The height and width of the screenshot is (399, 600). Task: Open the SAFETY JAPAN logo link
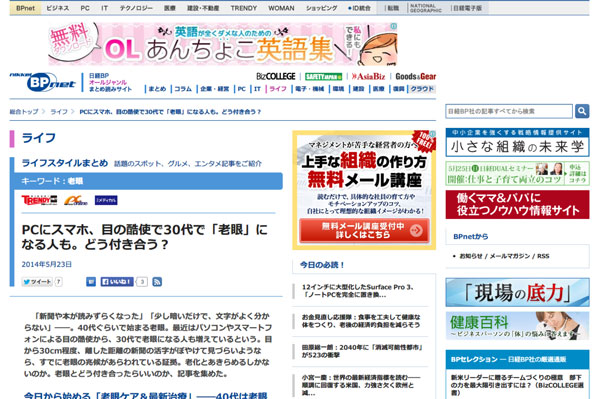click(x=323, y=77)
